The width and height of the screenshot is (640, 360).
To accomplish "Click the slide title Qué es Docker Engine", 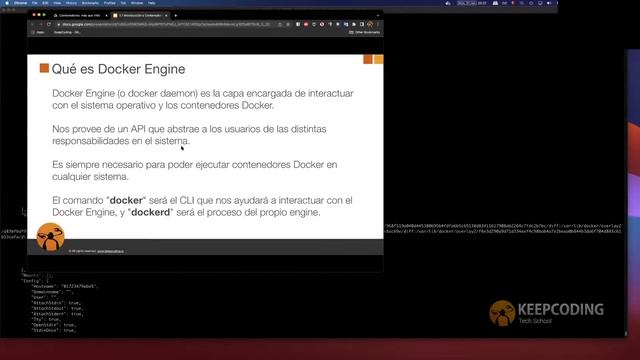I will point(118,69).
